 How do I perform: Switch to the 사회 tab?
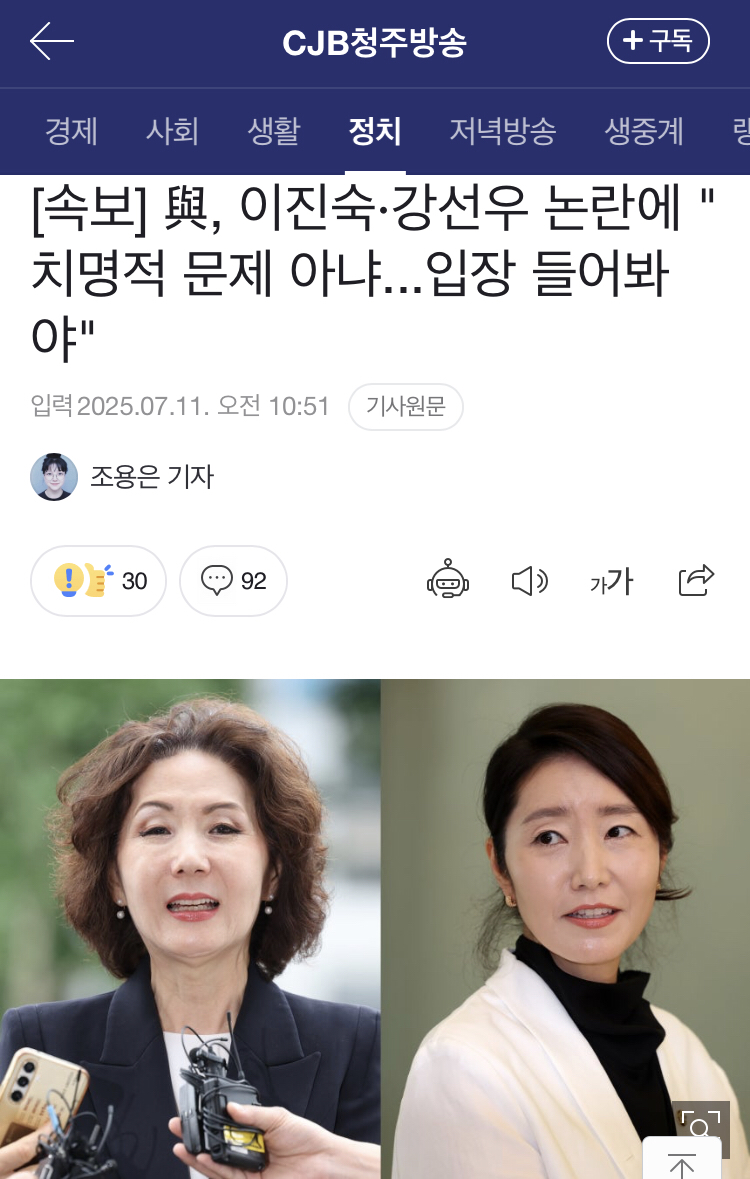[172, 131]
